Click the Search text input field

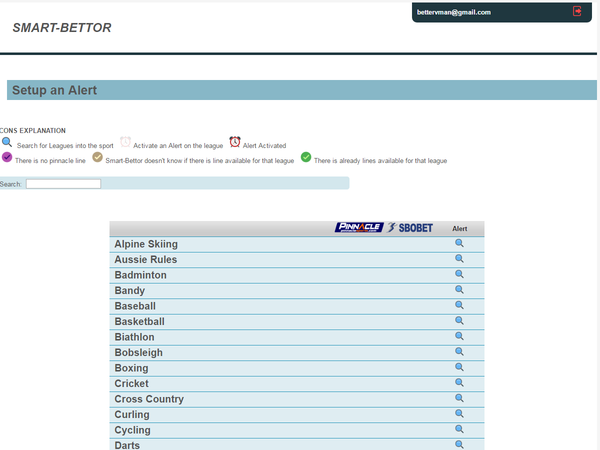pos(63,184)
